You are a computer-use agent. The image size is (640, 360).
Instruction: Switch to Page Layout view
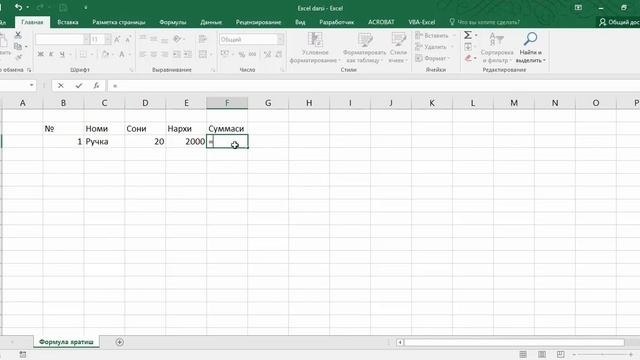[542, 354]
